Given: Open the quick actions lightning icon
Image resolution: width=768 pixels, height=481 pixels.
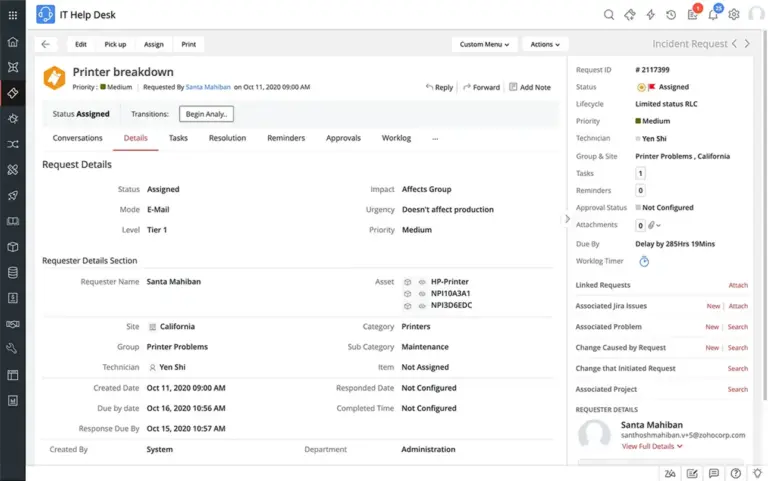Looking at the screenshot, I should click(651, 15).
